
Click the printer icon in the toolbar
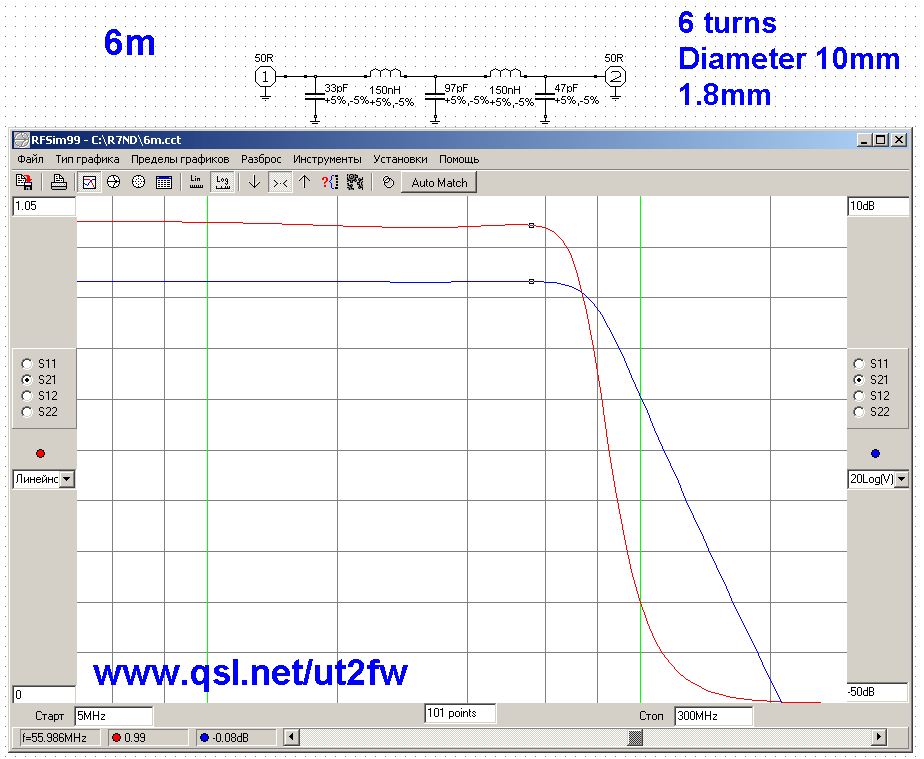(59, 182)
